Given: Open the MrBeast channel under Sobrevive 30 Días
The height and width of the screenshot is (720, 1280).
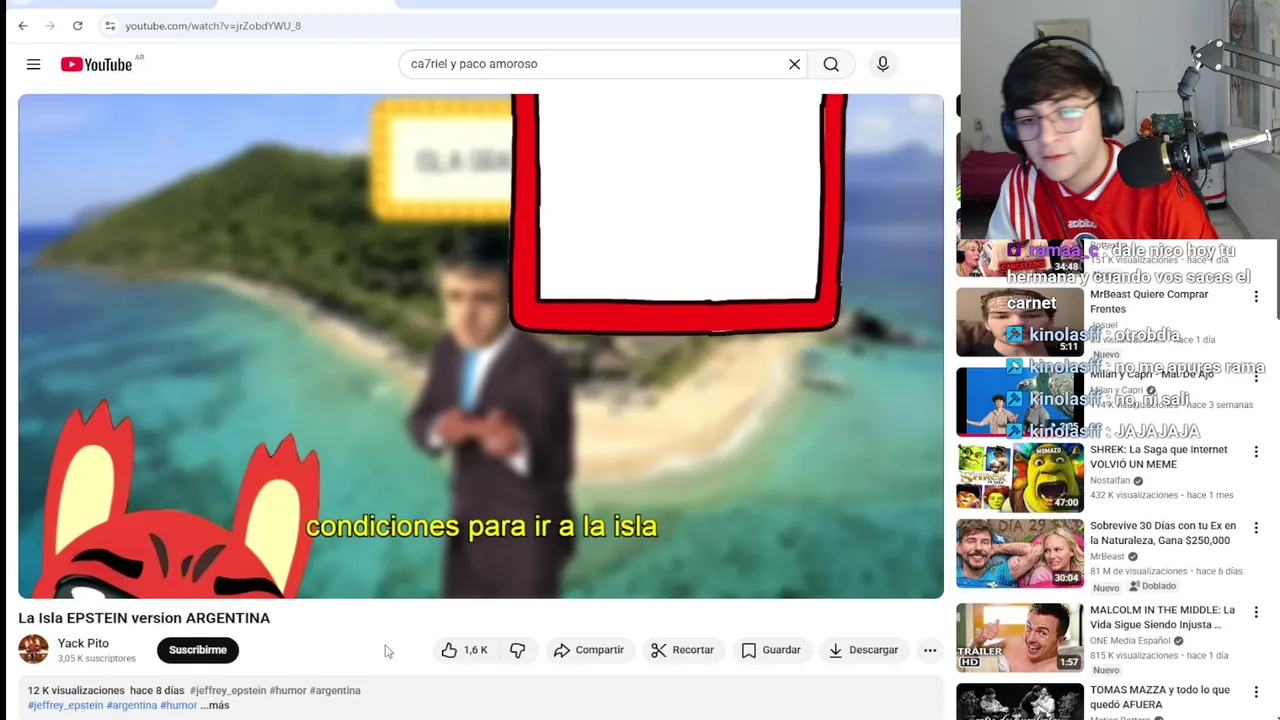Looking at the screenshot, I should pos(1107,556).
